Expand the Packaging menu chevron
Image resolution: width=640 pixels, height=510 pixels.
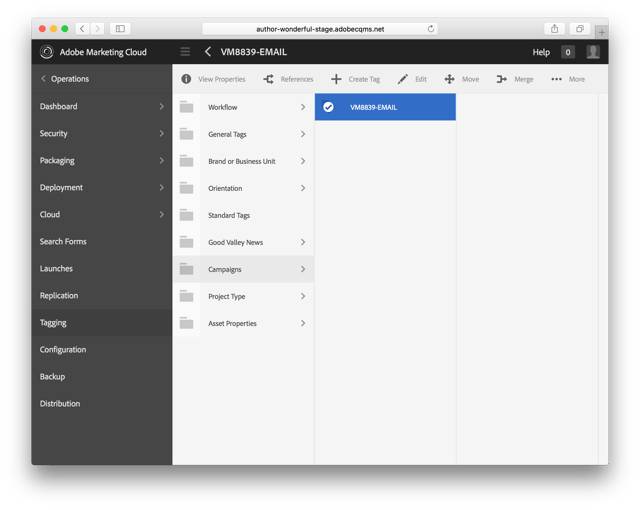tap(162, 160)
